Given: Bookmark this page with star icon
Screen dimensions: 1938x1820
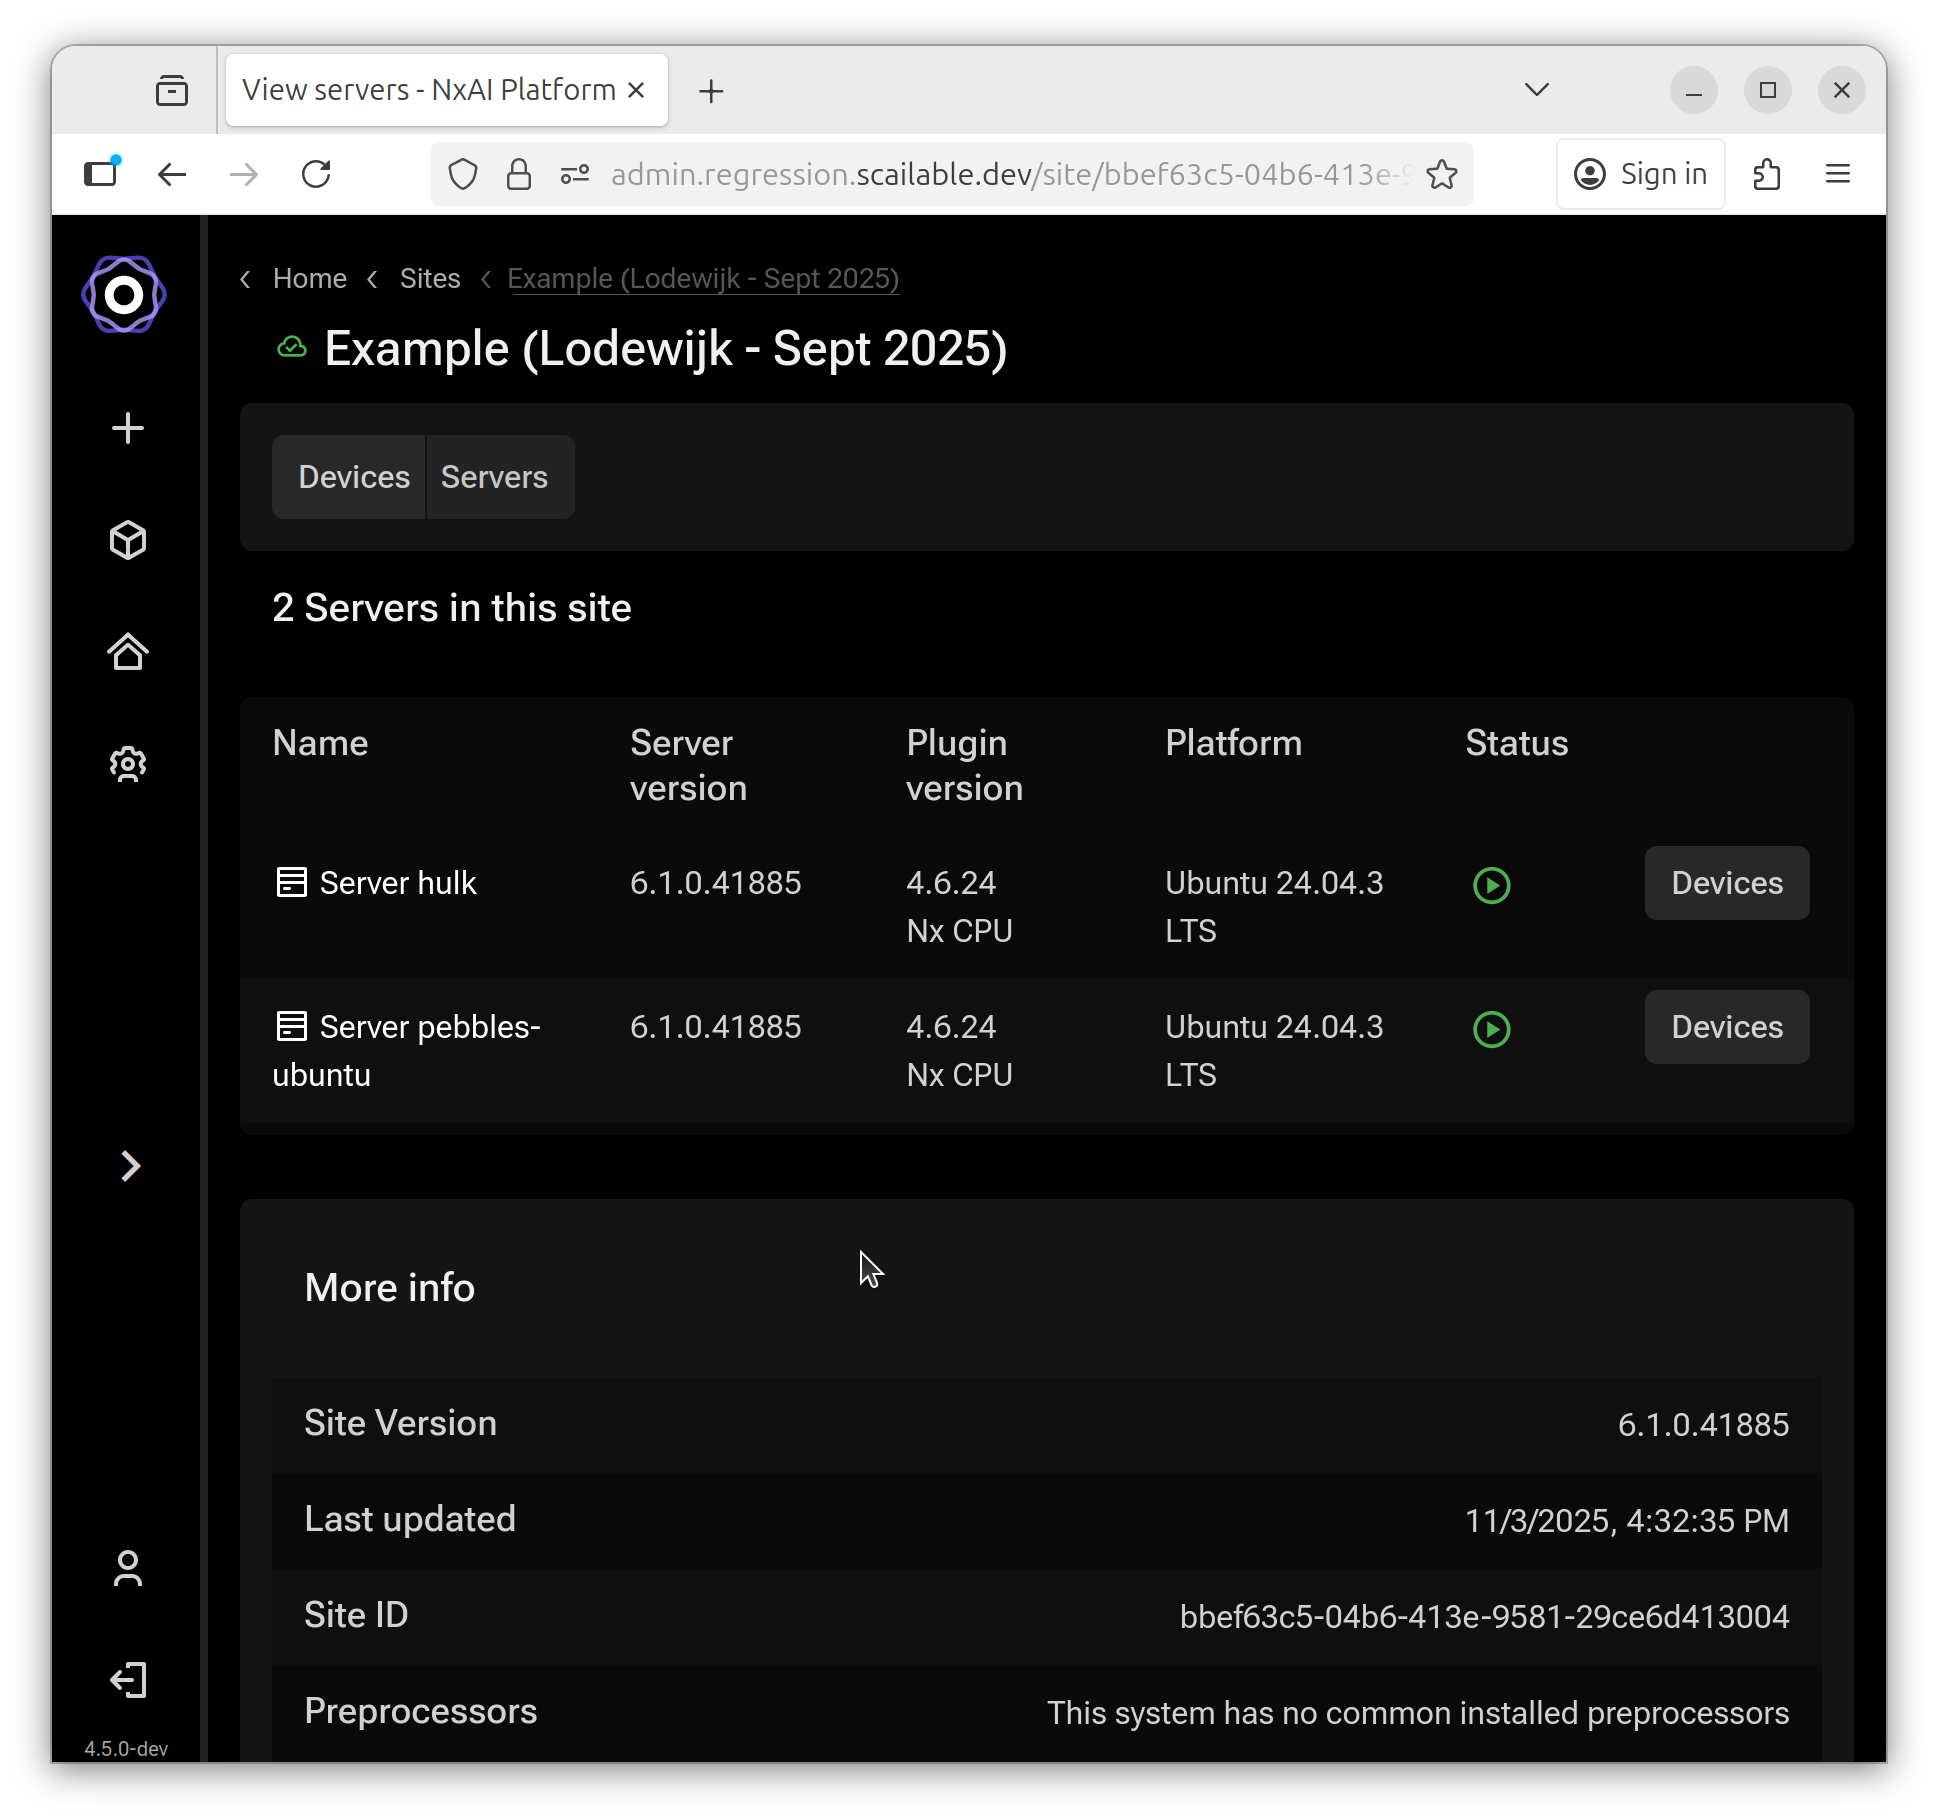Looking at the screenshot, I should [x=1441, y=175].
